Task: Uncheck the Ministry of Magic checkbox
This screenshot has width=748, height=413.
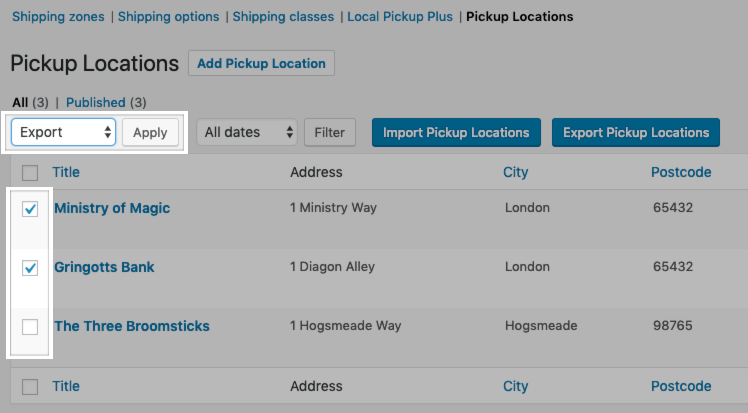Action: [30, 209]
